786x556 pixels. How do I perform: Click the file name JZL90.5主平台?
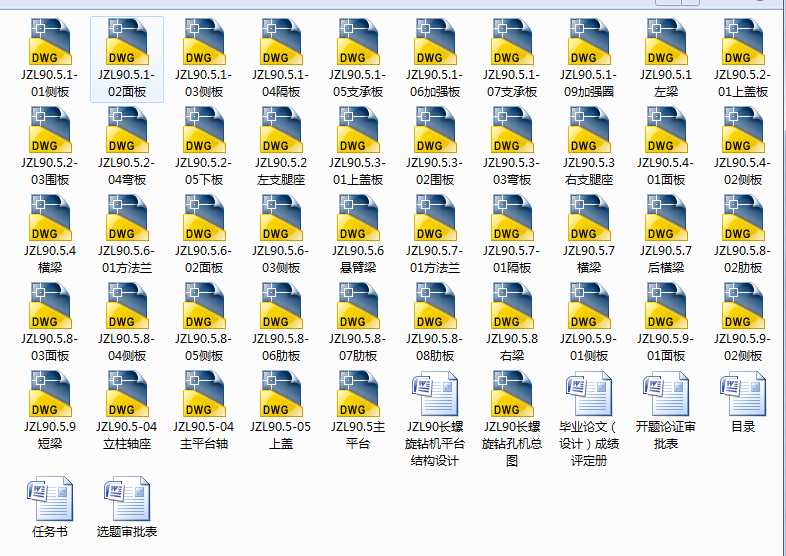point(358,435)
